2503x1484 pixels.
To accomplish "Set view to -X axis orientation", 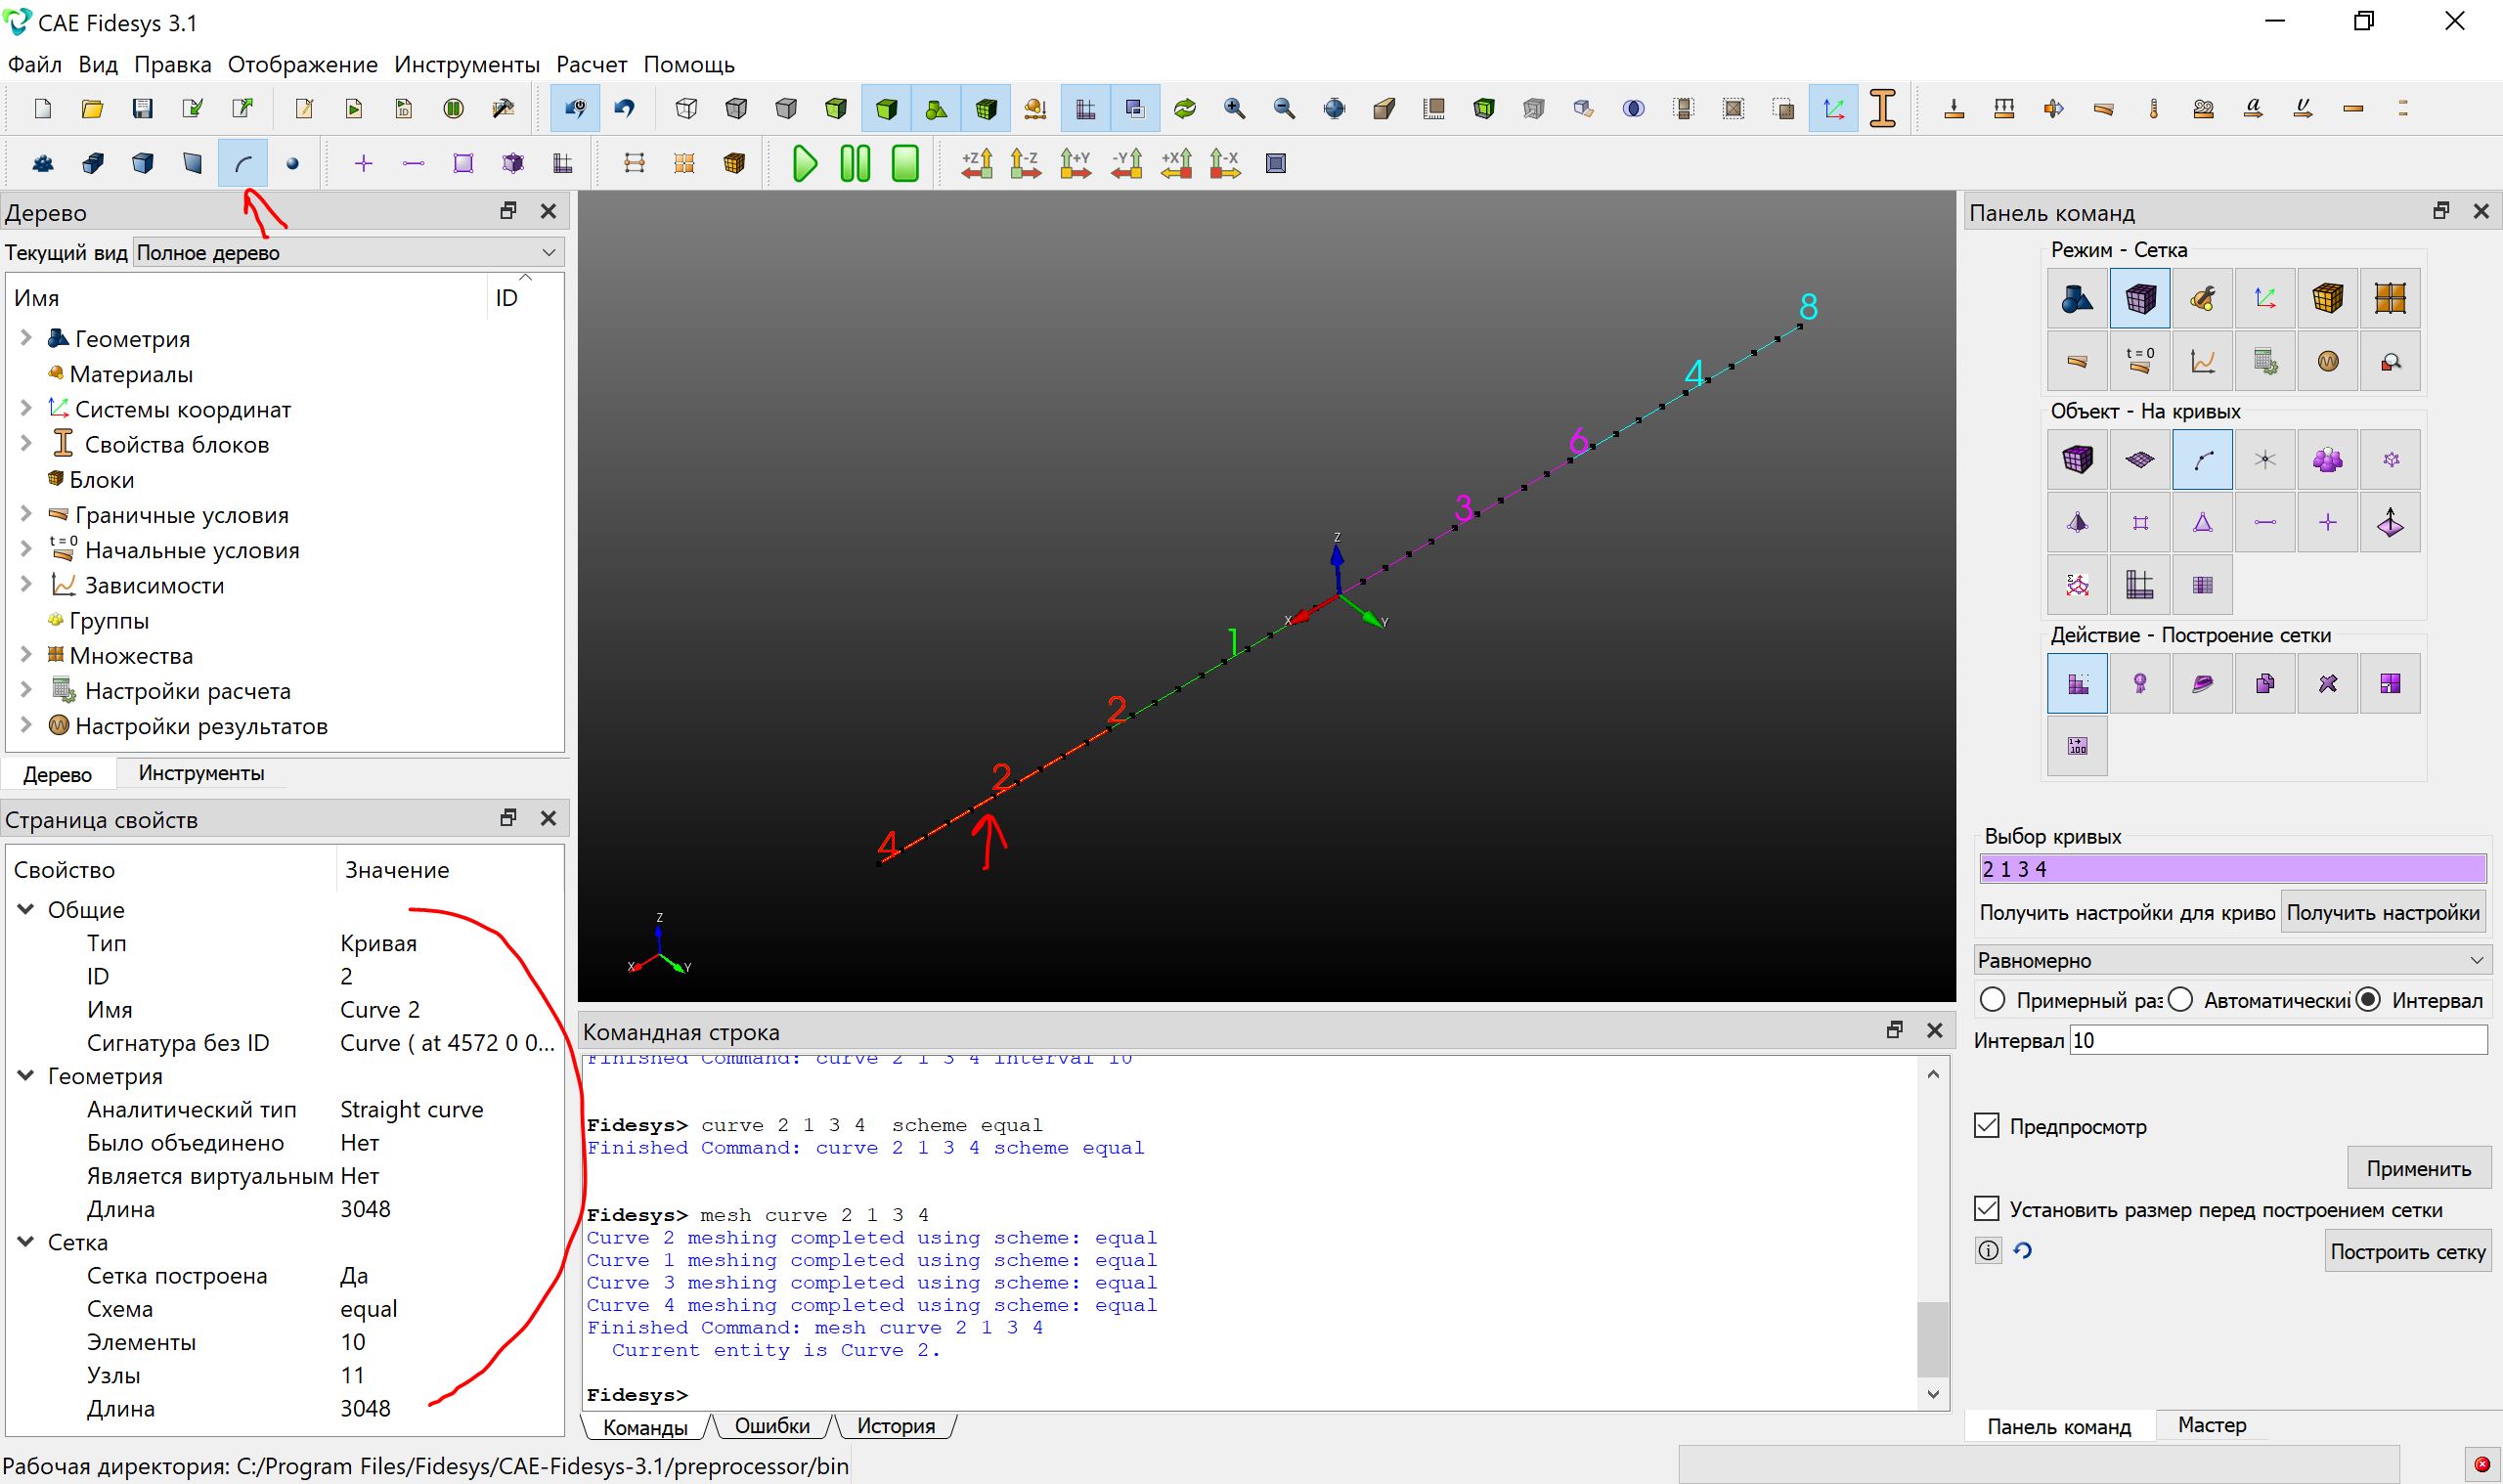I will [1225, 163].
